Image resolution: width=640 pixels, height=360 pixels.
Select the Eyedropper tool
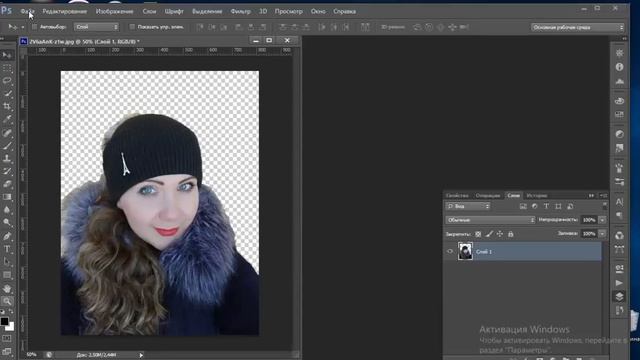pyautogui.click(x=7, y=119)
